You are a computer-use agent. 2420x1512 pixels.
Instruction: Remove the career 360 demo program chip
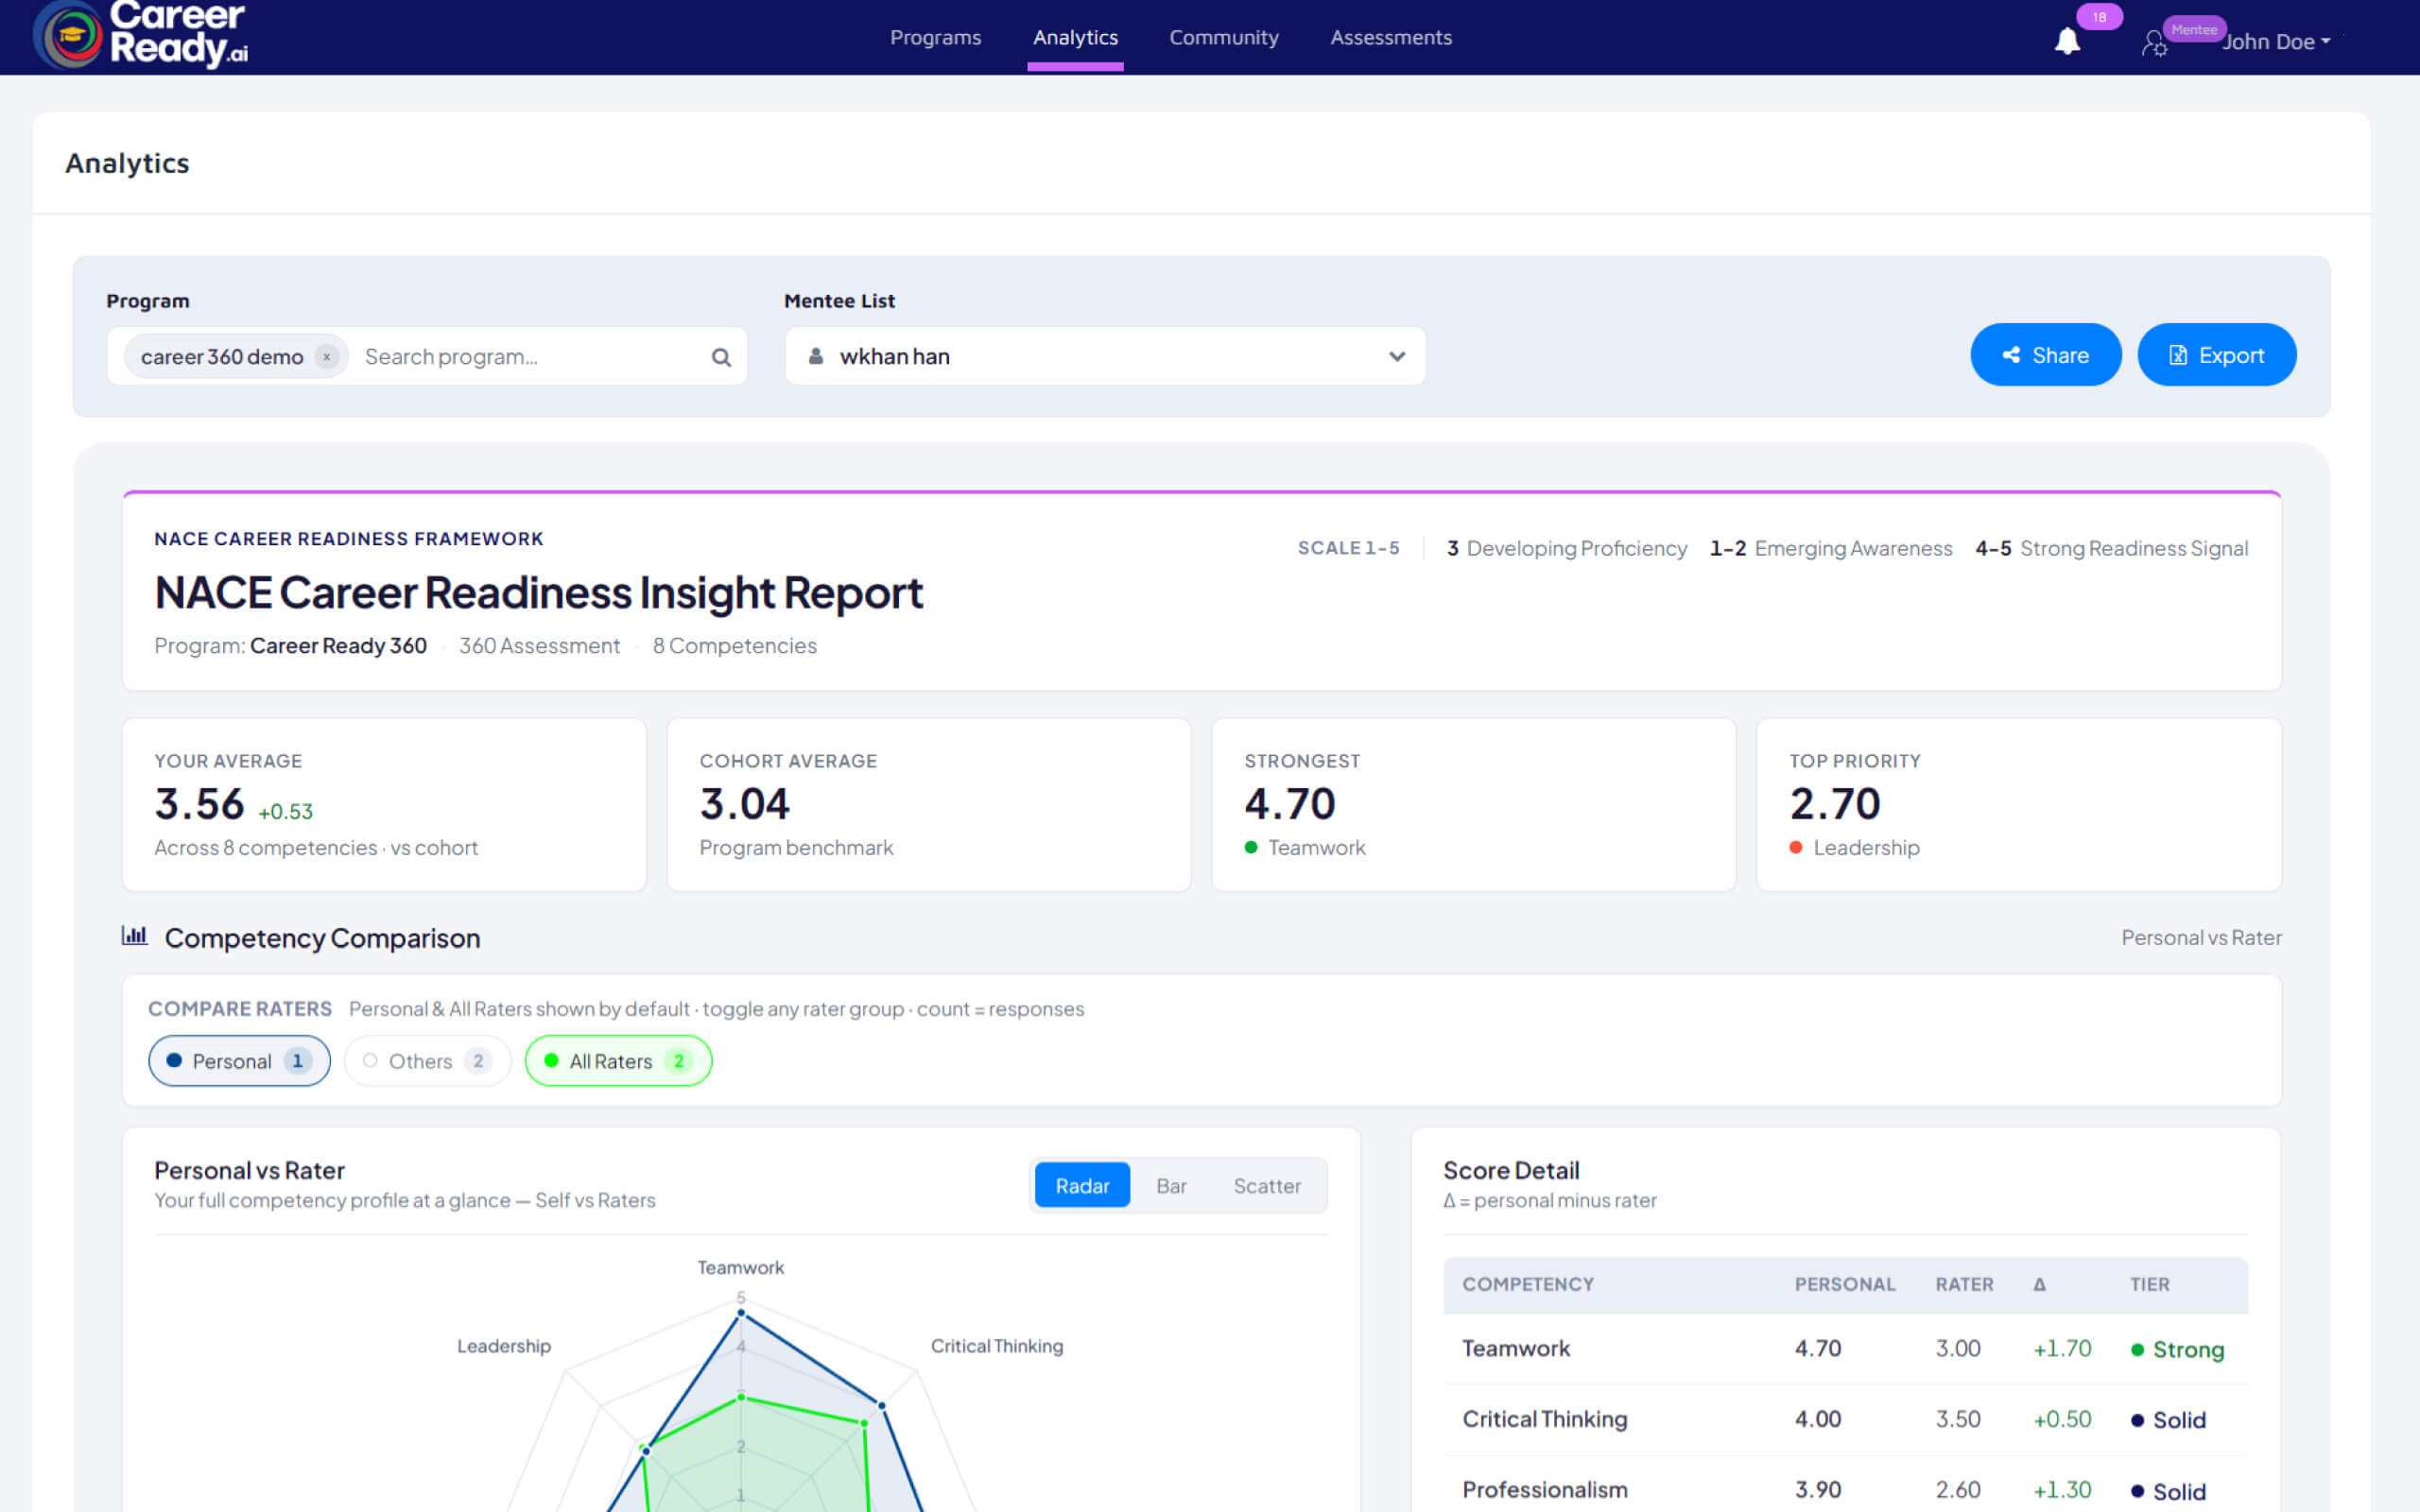pyautogui.click(x=326, y=357)
